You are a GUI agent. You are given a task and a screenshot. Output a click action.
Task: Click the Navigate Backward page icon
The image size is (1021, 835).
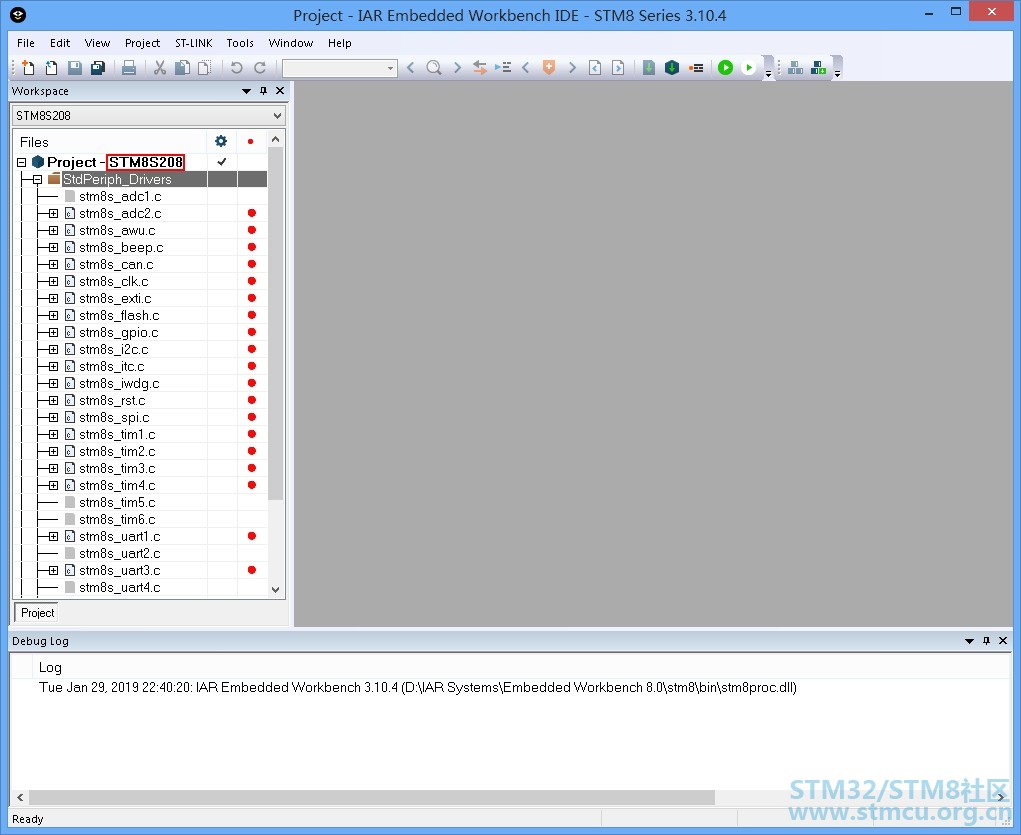(594, 67)
